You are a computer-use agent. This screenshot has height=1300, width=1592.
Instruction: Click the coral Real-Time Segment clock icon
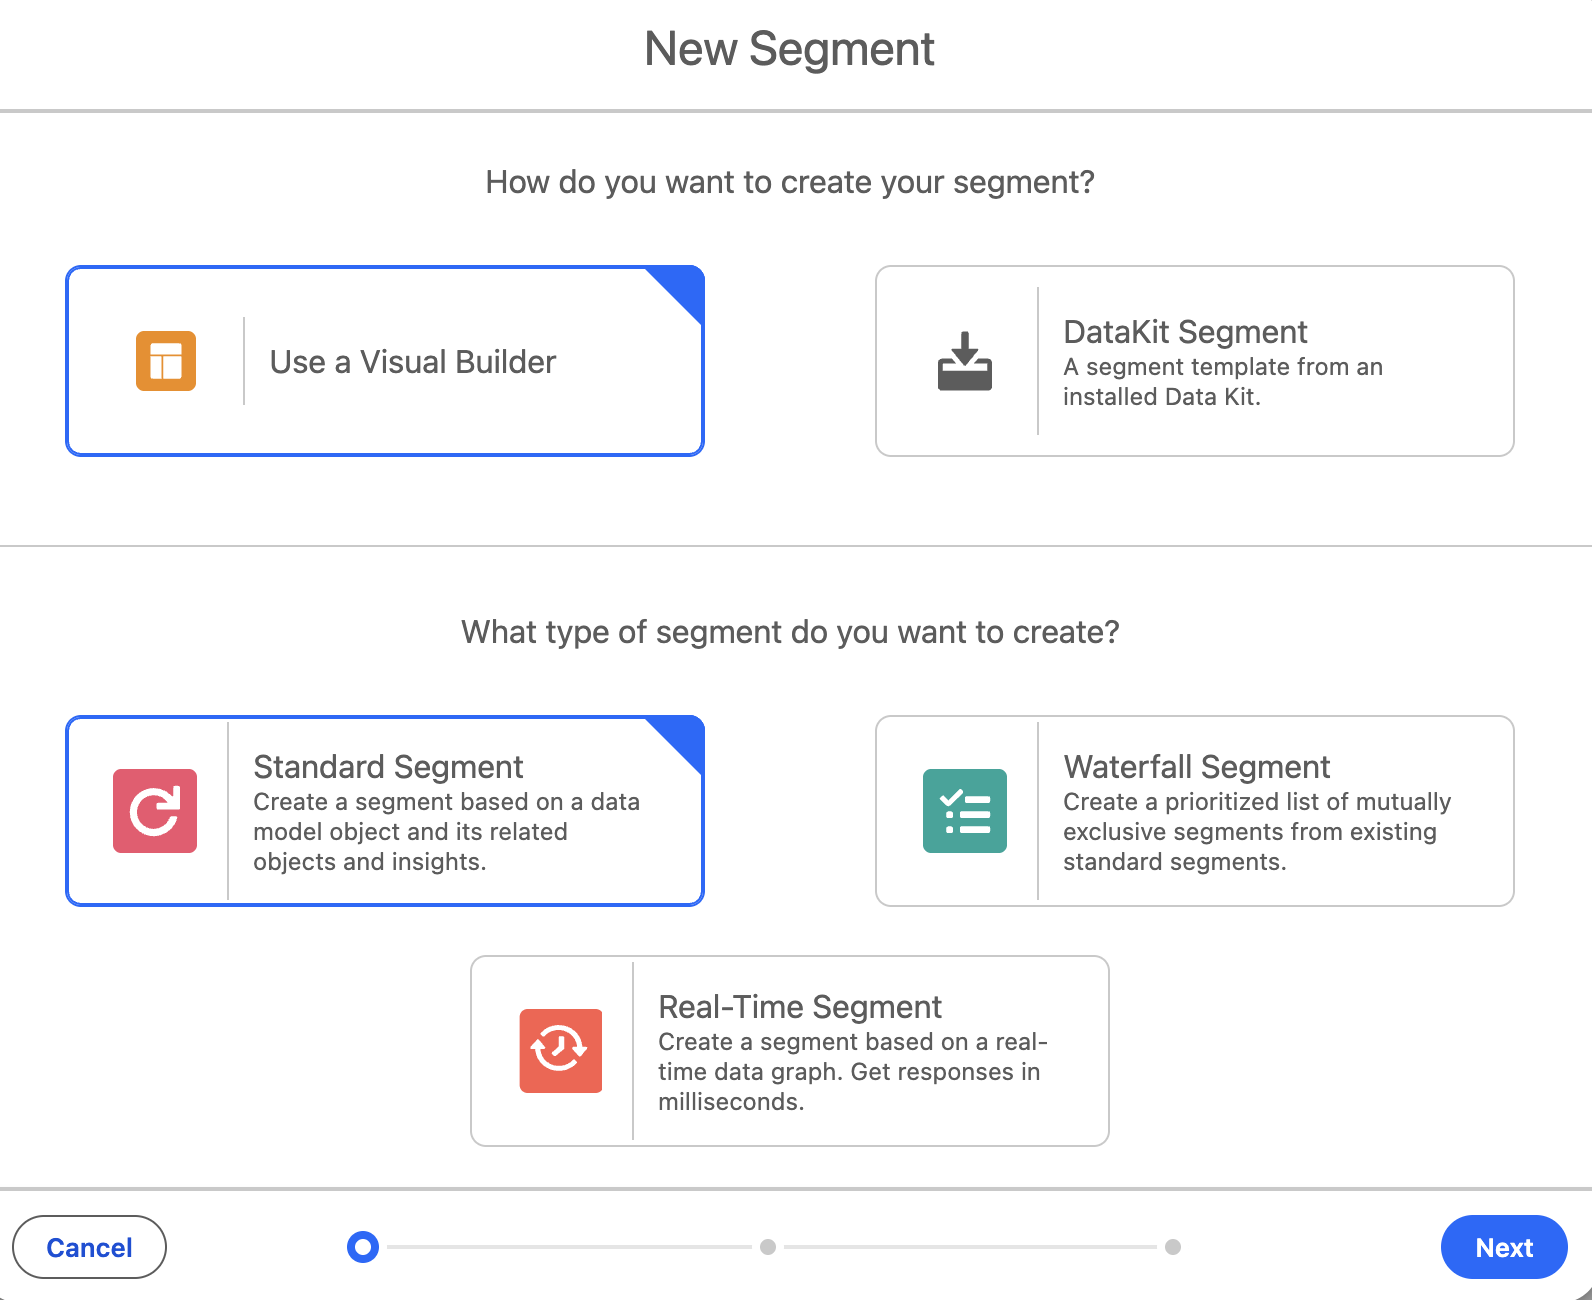(x=560, y=1051)
